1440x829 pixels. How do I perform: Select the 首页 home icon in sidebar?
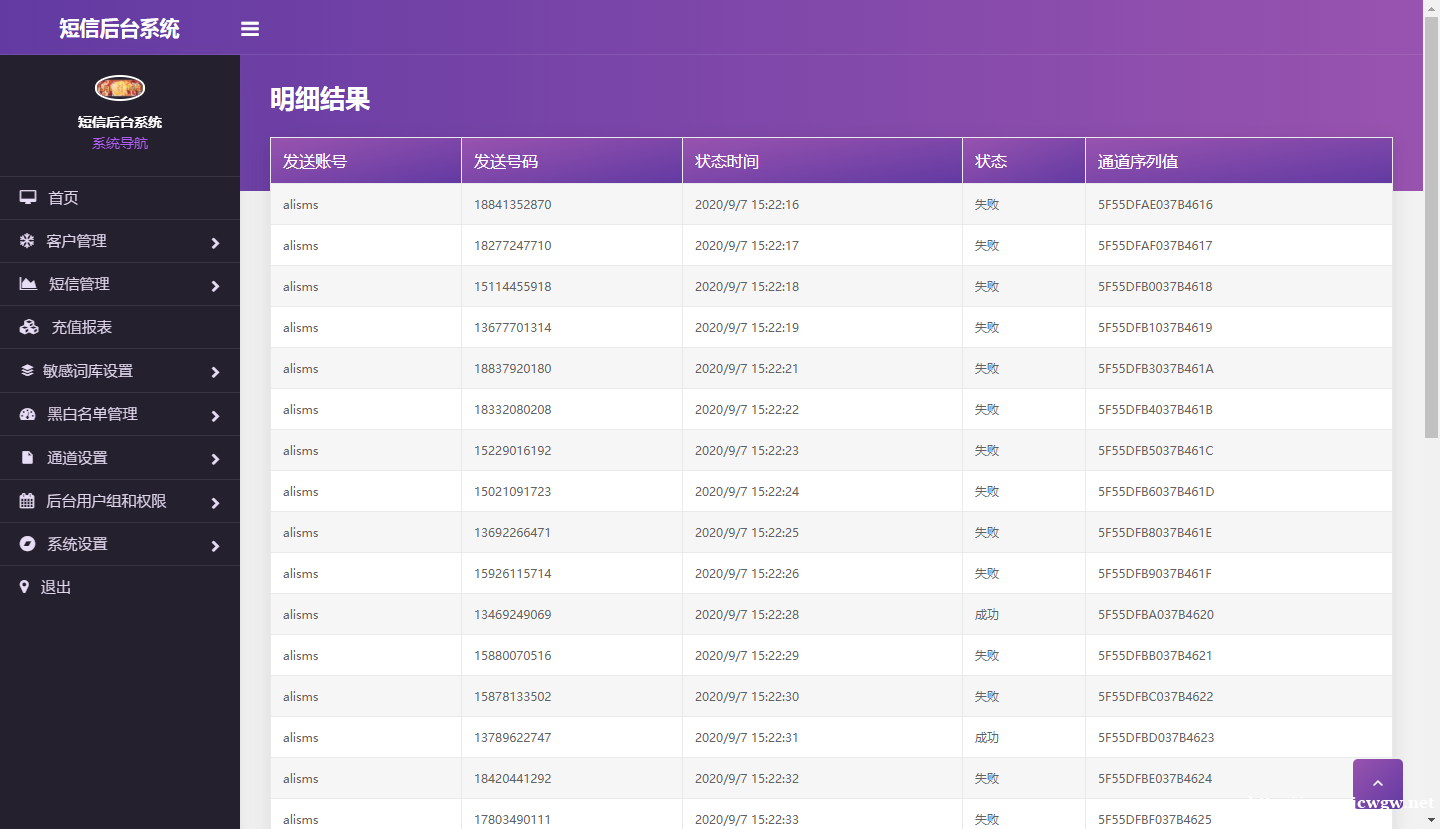(x=27, y=197)
